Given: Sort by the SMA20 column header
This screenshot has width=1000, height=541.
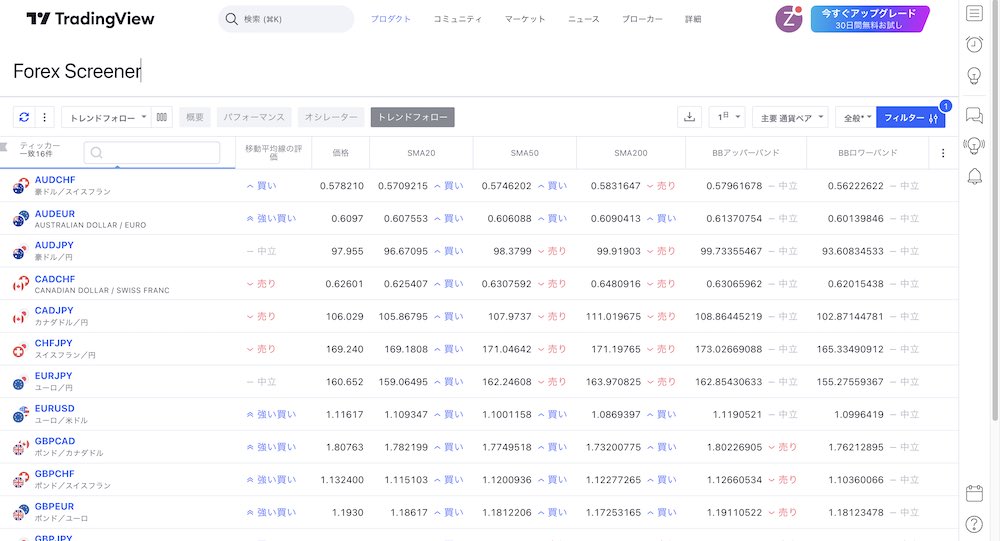Looking at the screenshot, I should (421, 153).
